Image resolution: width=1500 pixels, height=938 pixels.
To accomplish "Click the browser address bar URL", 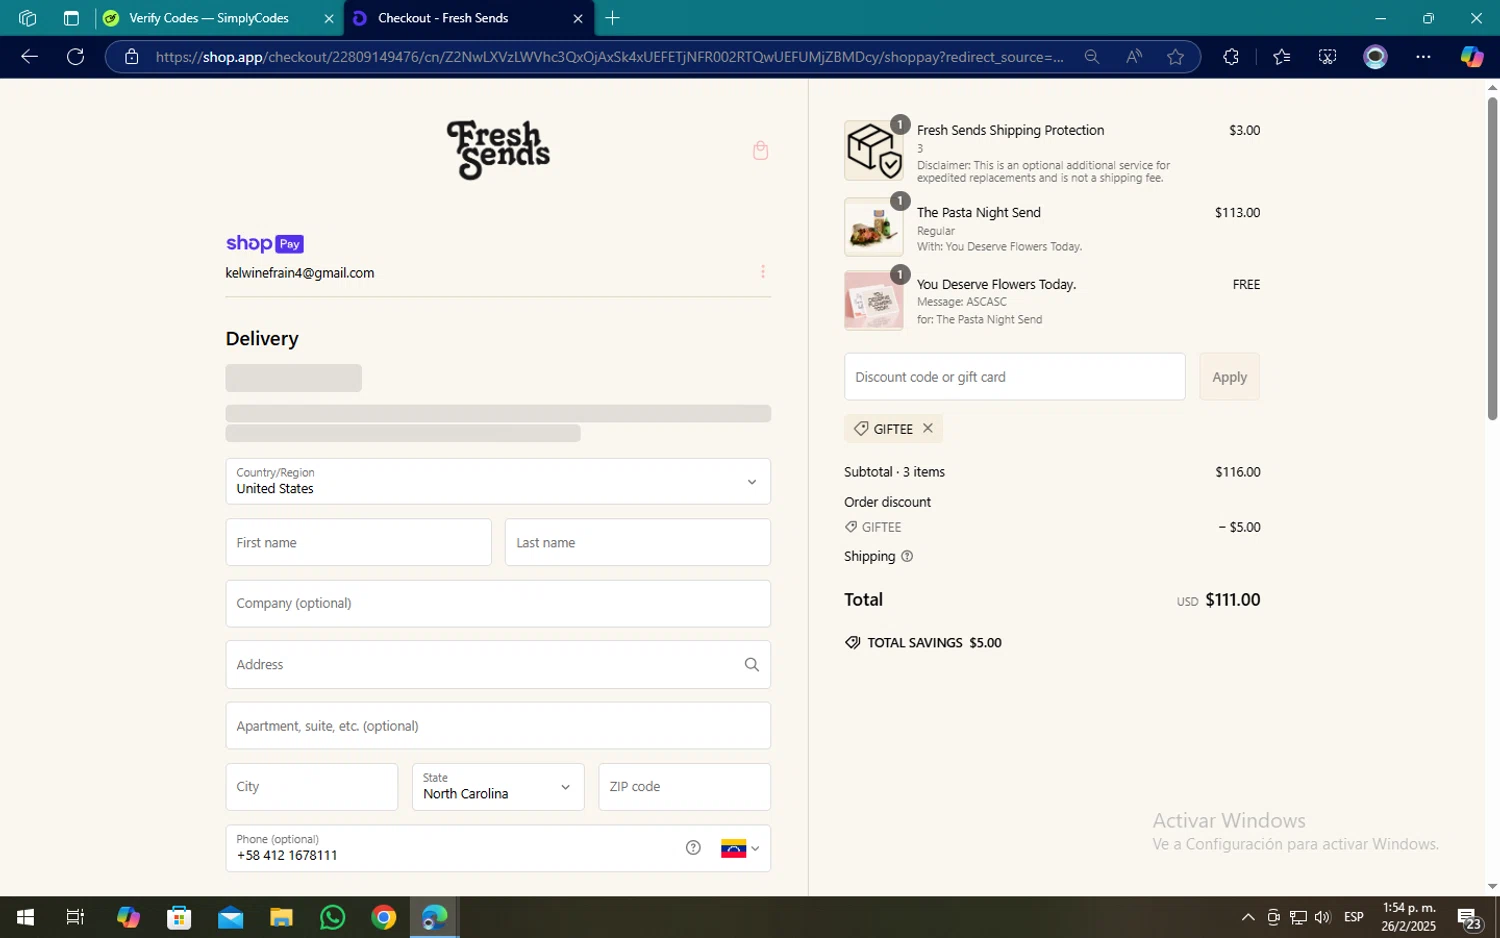I will [610, 57].
